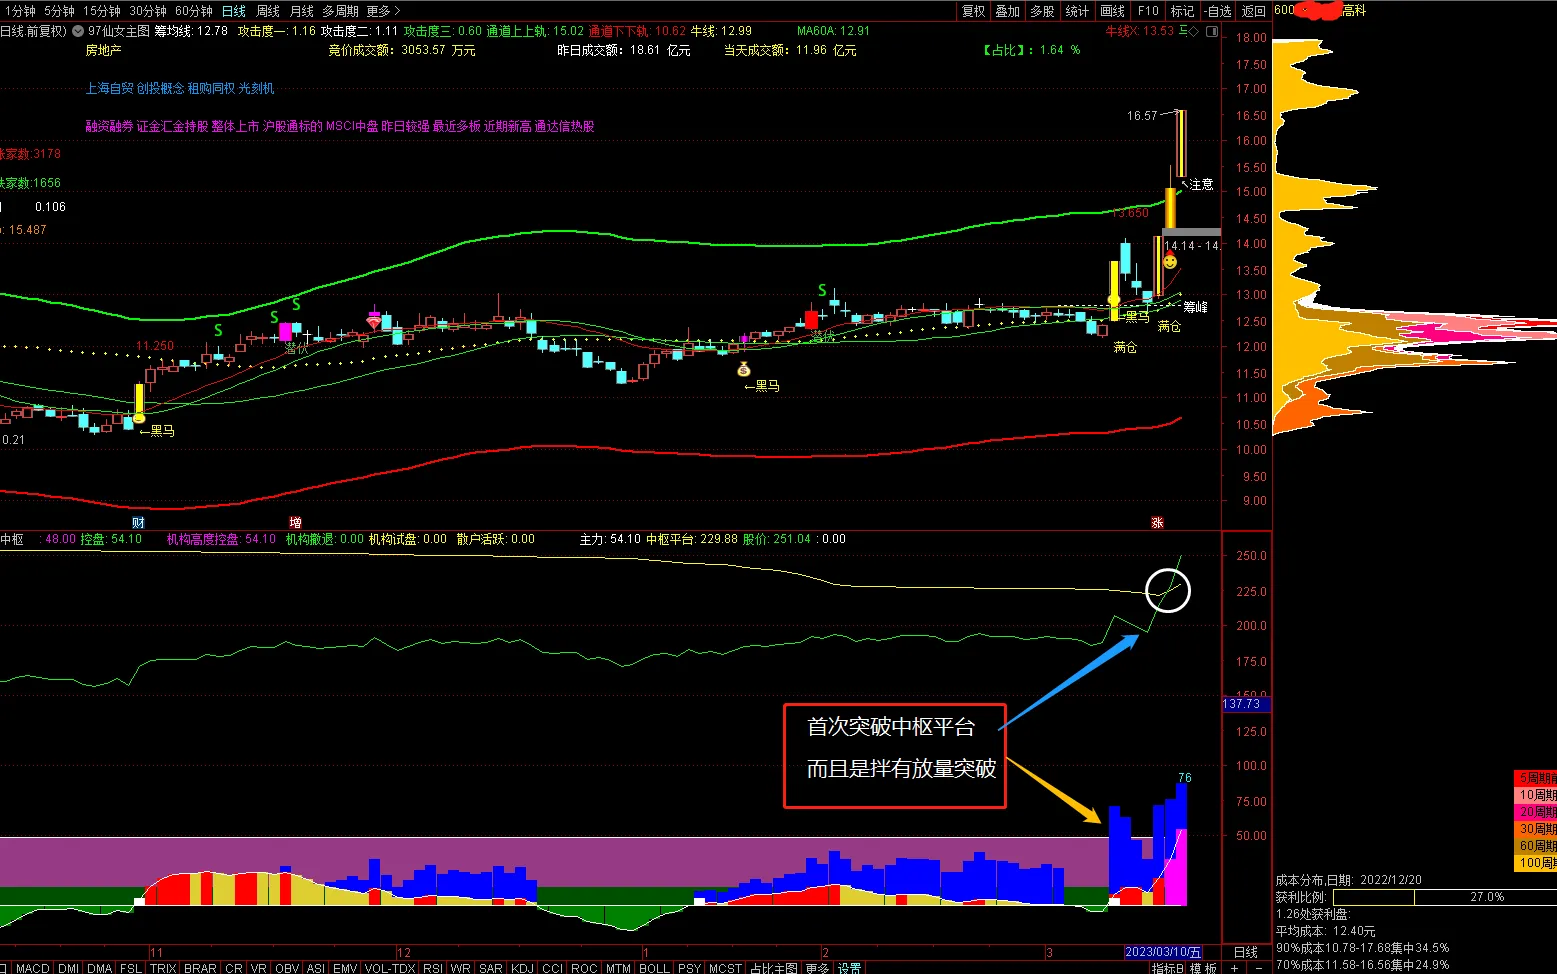Select the 5周期前 cost color swatch

[x=1536, y=778]
